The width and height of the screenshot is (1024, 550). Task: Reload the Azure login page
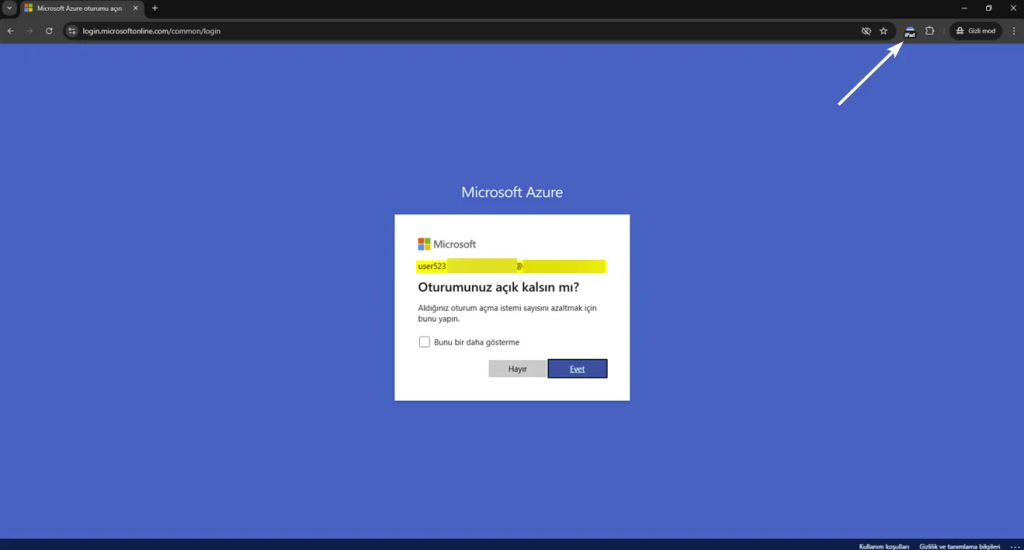pyautogui.click(x=49, y=31)
